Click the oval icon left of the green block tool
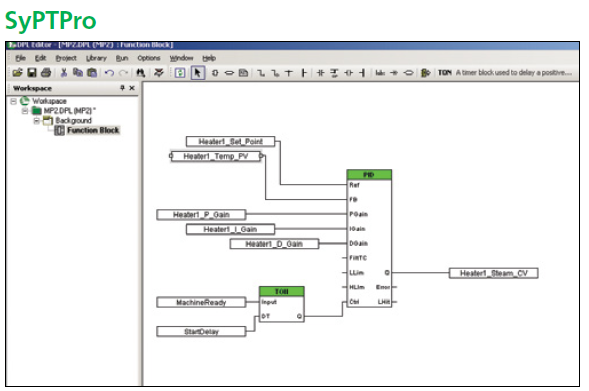 [408, 73]
